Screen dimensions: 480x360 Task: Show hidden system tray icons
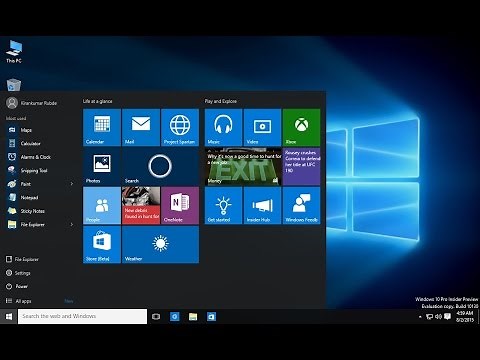pyautogui.click(x=420, y=317)
